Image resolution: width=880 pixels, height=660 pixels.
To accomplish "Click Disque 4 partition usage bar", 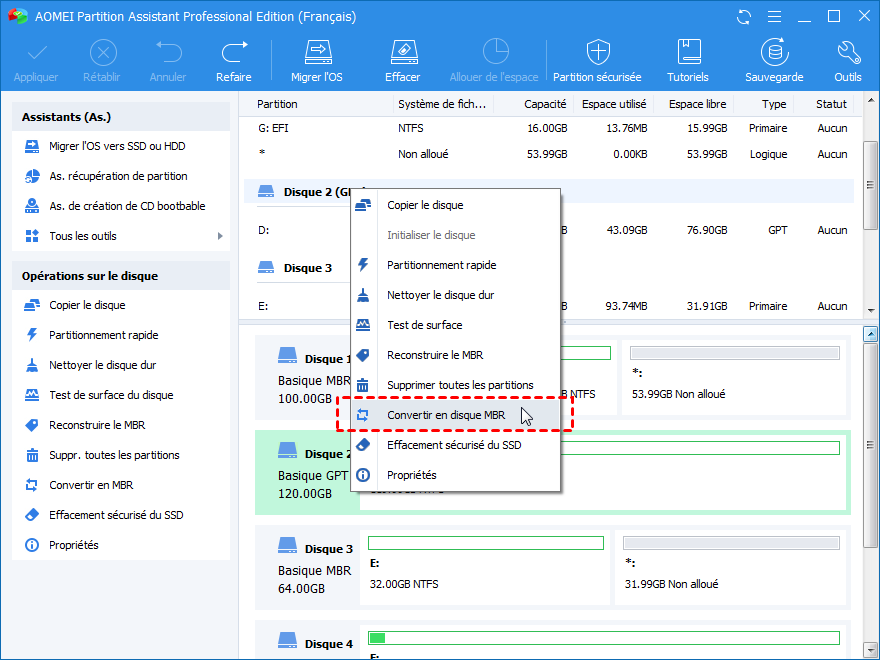I will tap(604, 638).
